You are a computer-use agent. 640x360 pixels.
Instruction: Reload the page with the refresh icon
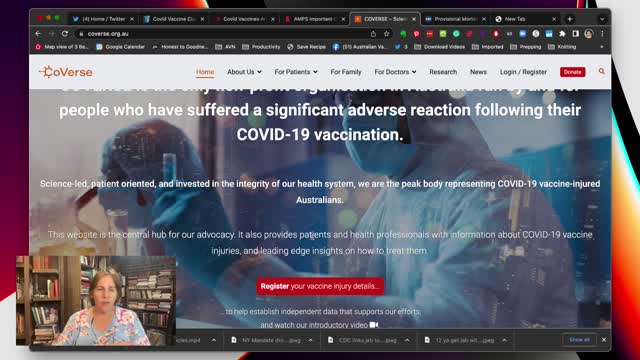(64, 33)
